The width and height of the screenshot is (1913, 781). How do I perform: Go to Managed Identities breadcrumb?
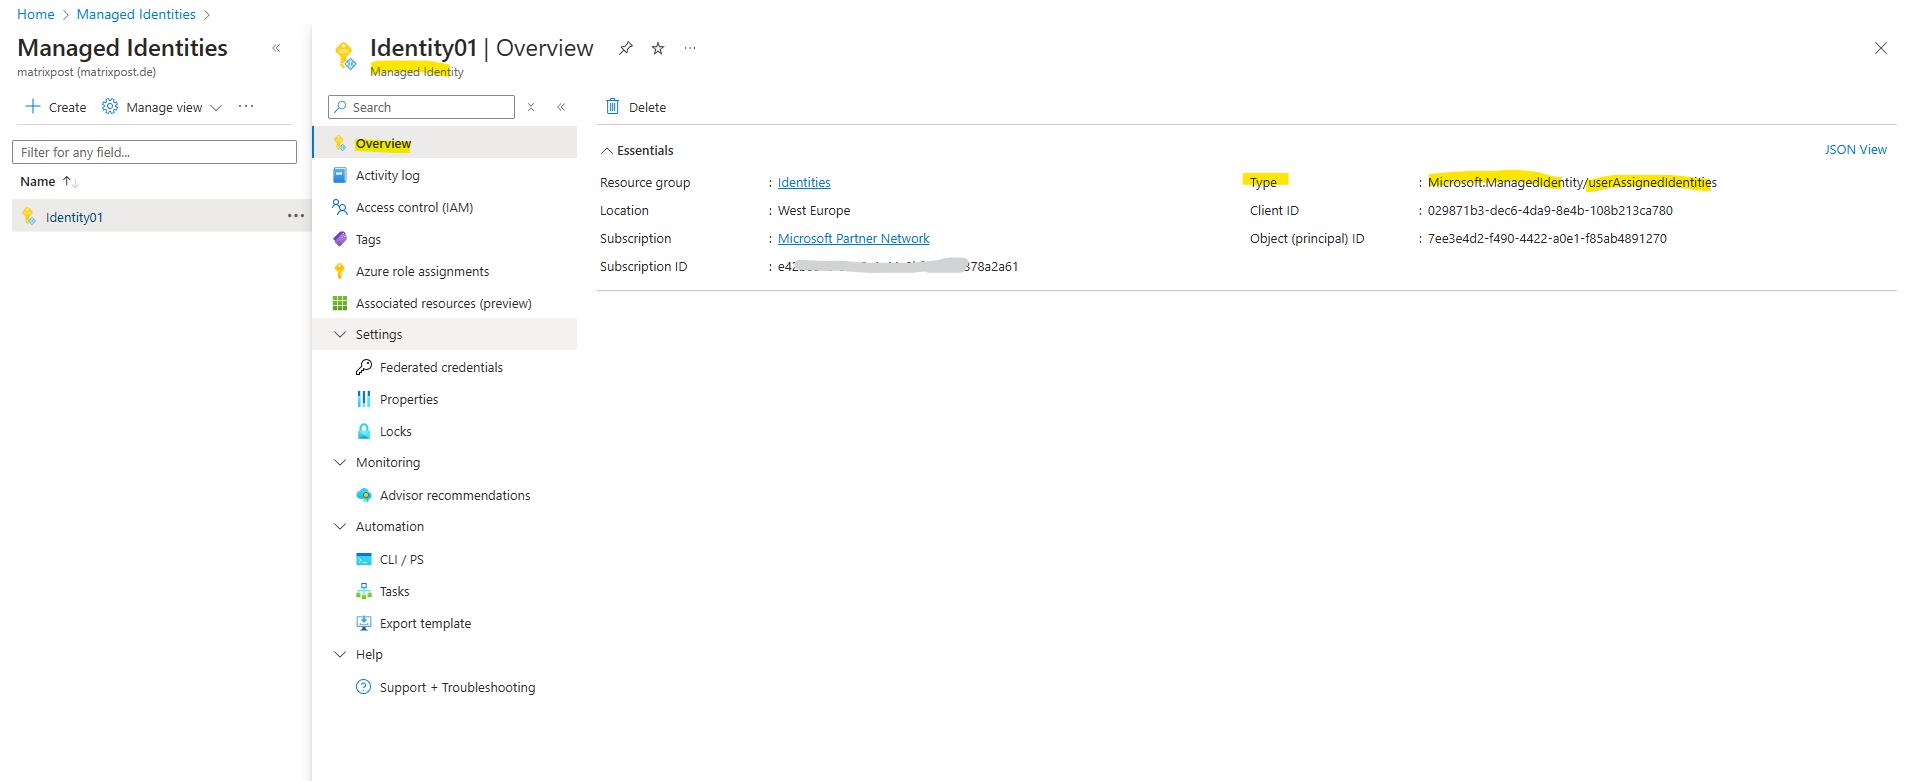click(x=136, y=14)
